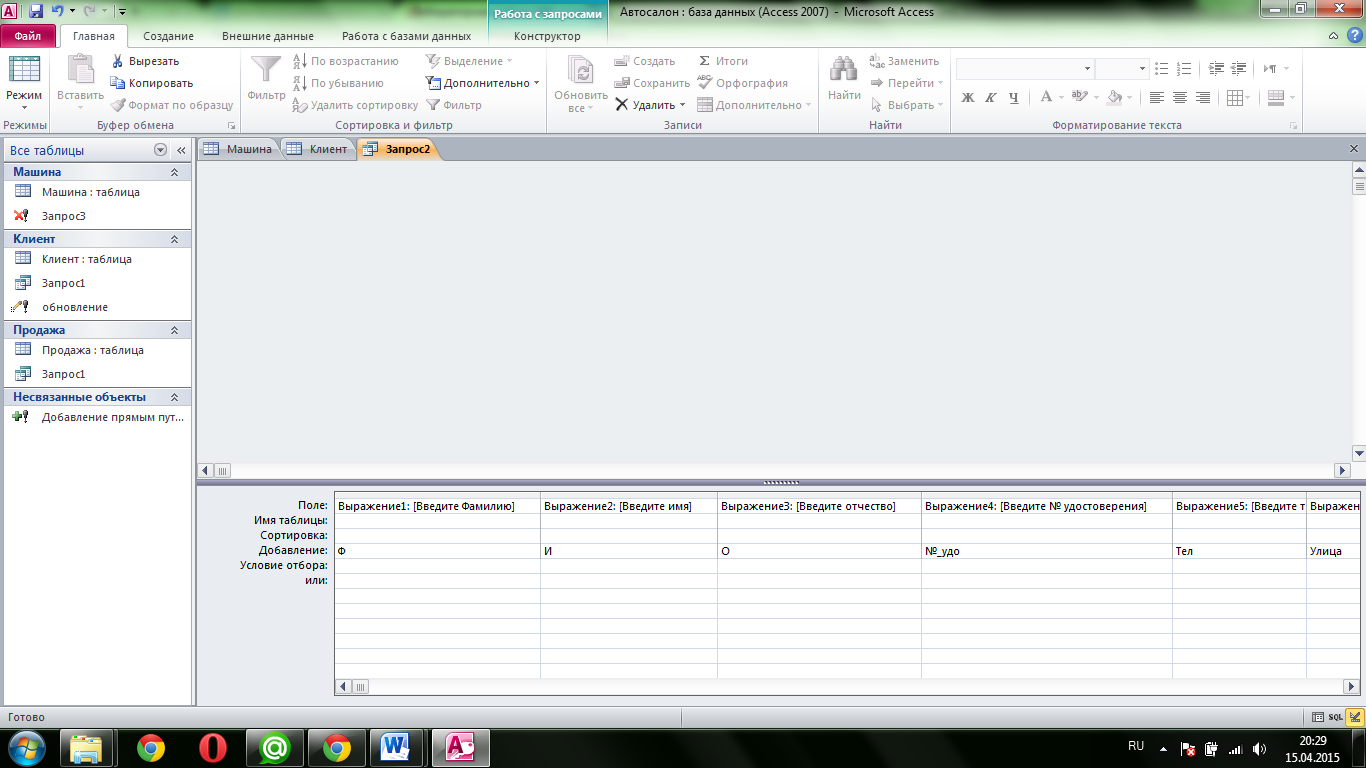Copy selection with Копировать
1366x768 pixels.
point(152,83)
